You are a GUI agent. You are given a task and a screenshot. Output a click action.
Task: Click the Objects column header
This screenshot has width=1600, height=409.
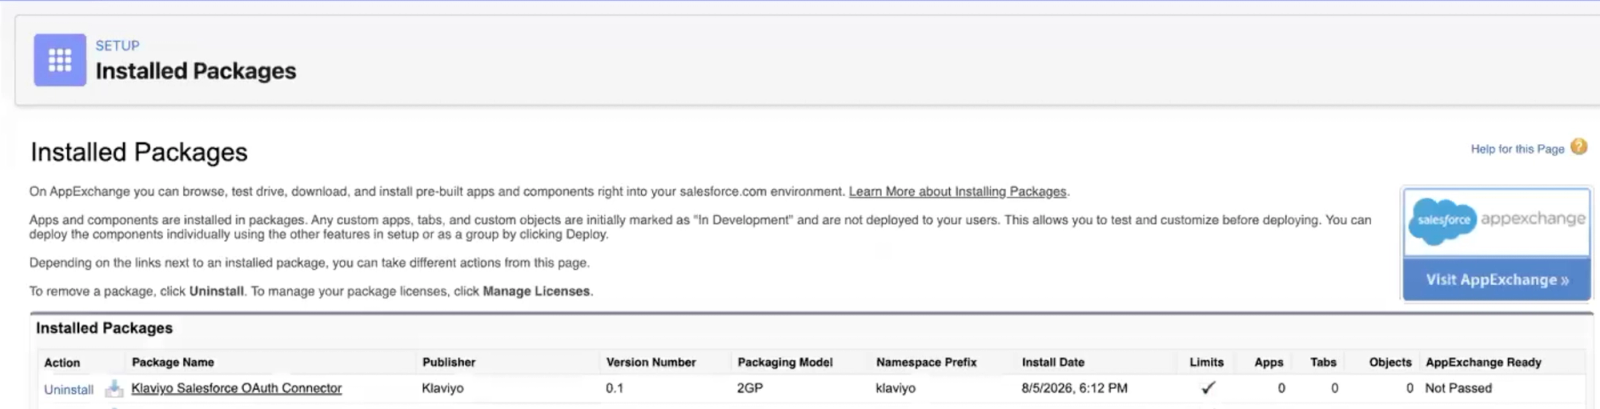(1390, 363)
